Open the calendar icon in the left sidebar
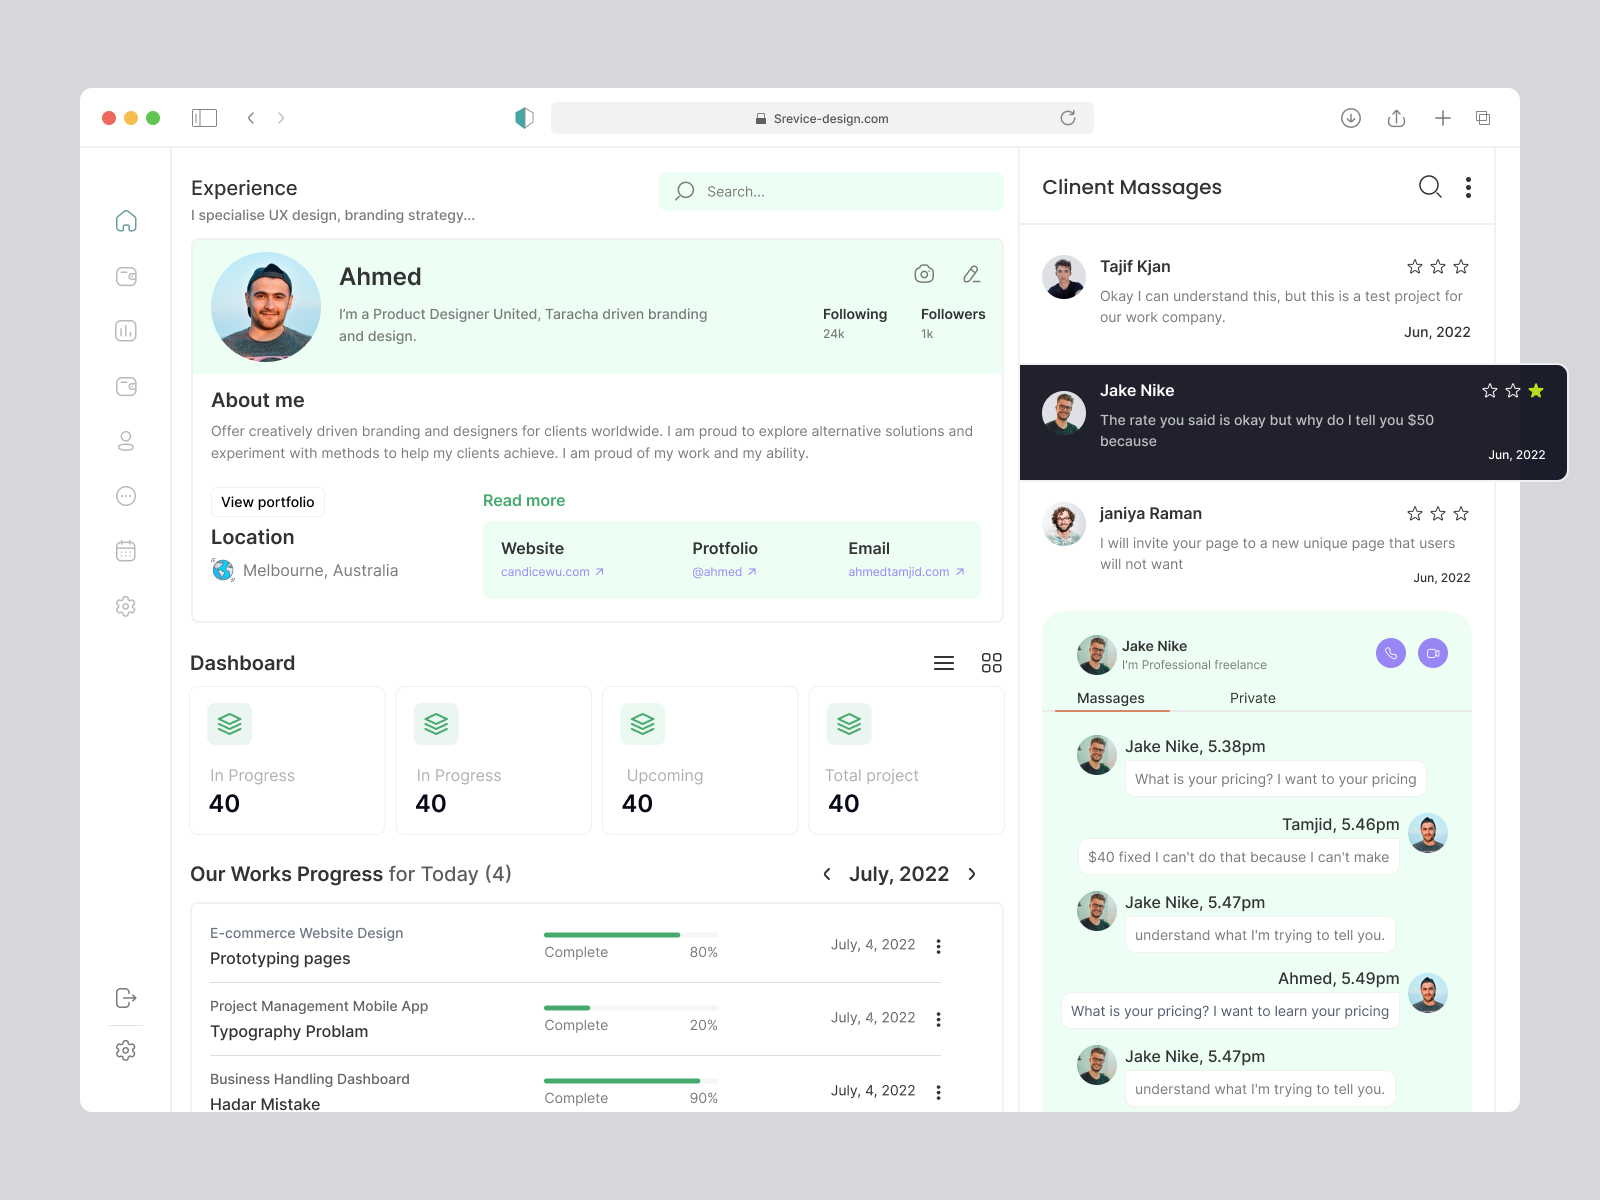The image size is (1600, 1200). click(126, 550)
